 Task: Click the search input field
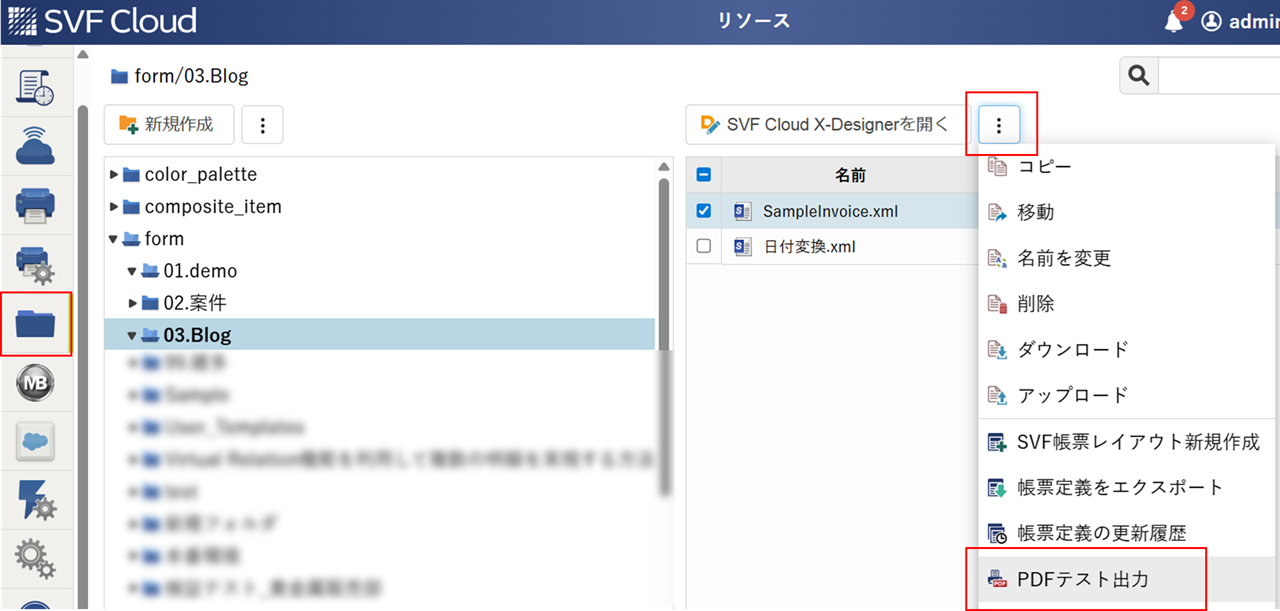pyautogui.click(x=1218, y=76)
